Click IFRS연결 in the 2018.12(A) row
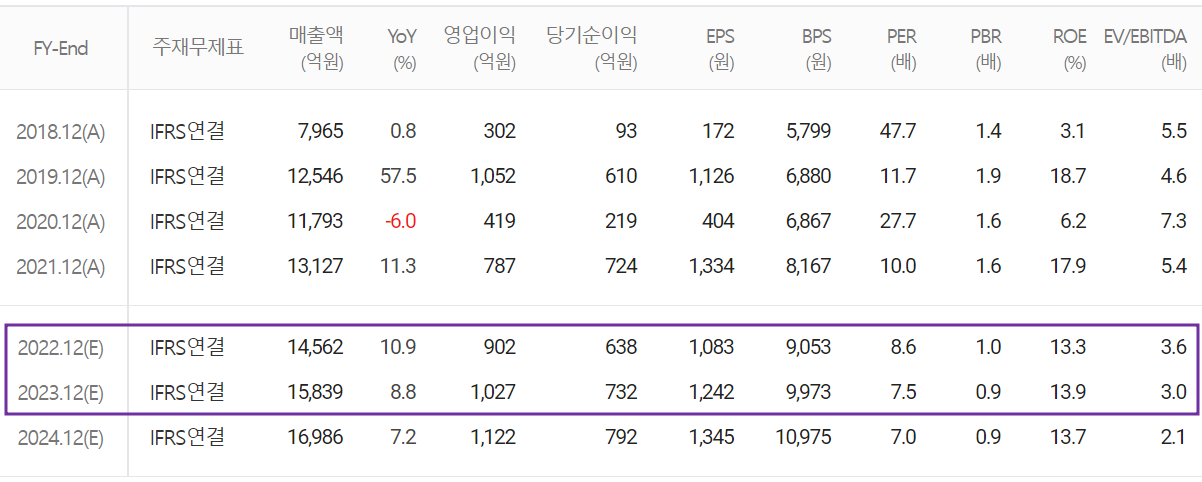 click(187, 131)
